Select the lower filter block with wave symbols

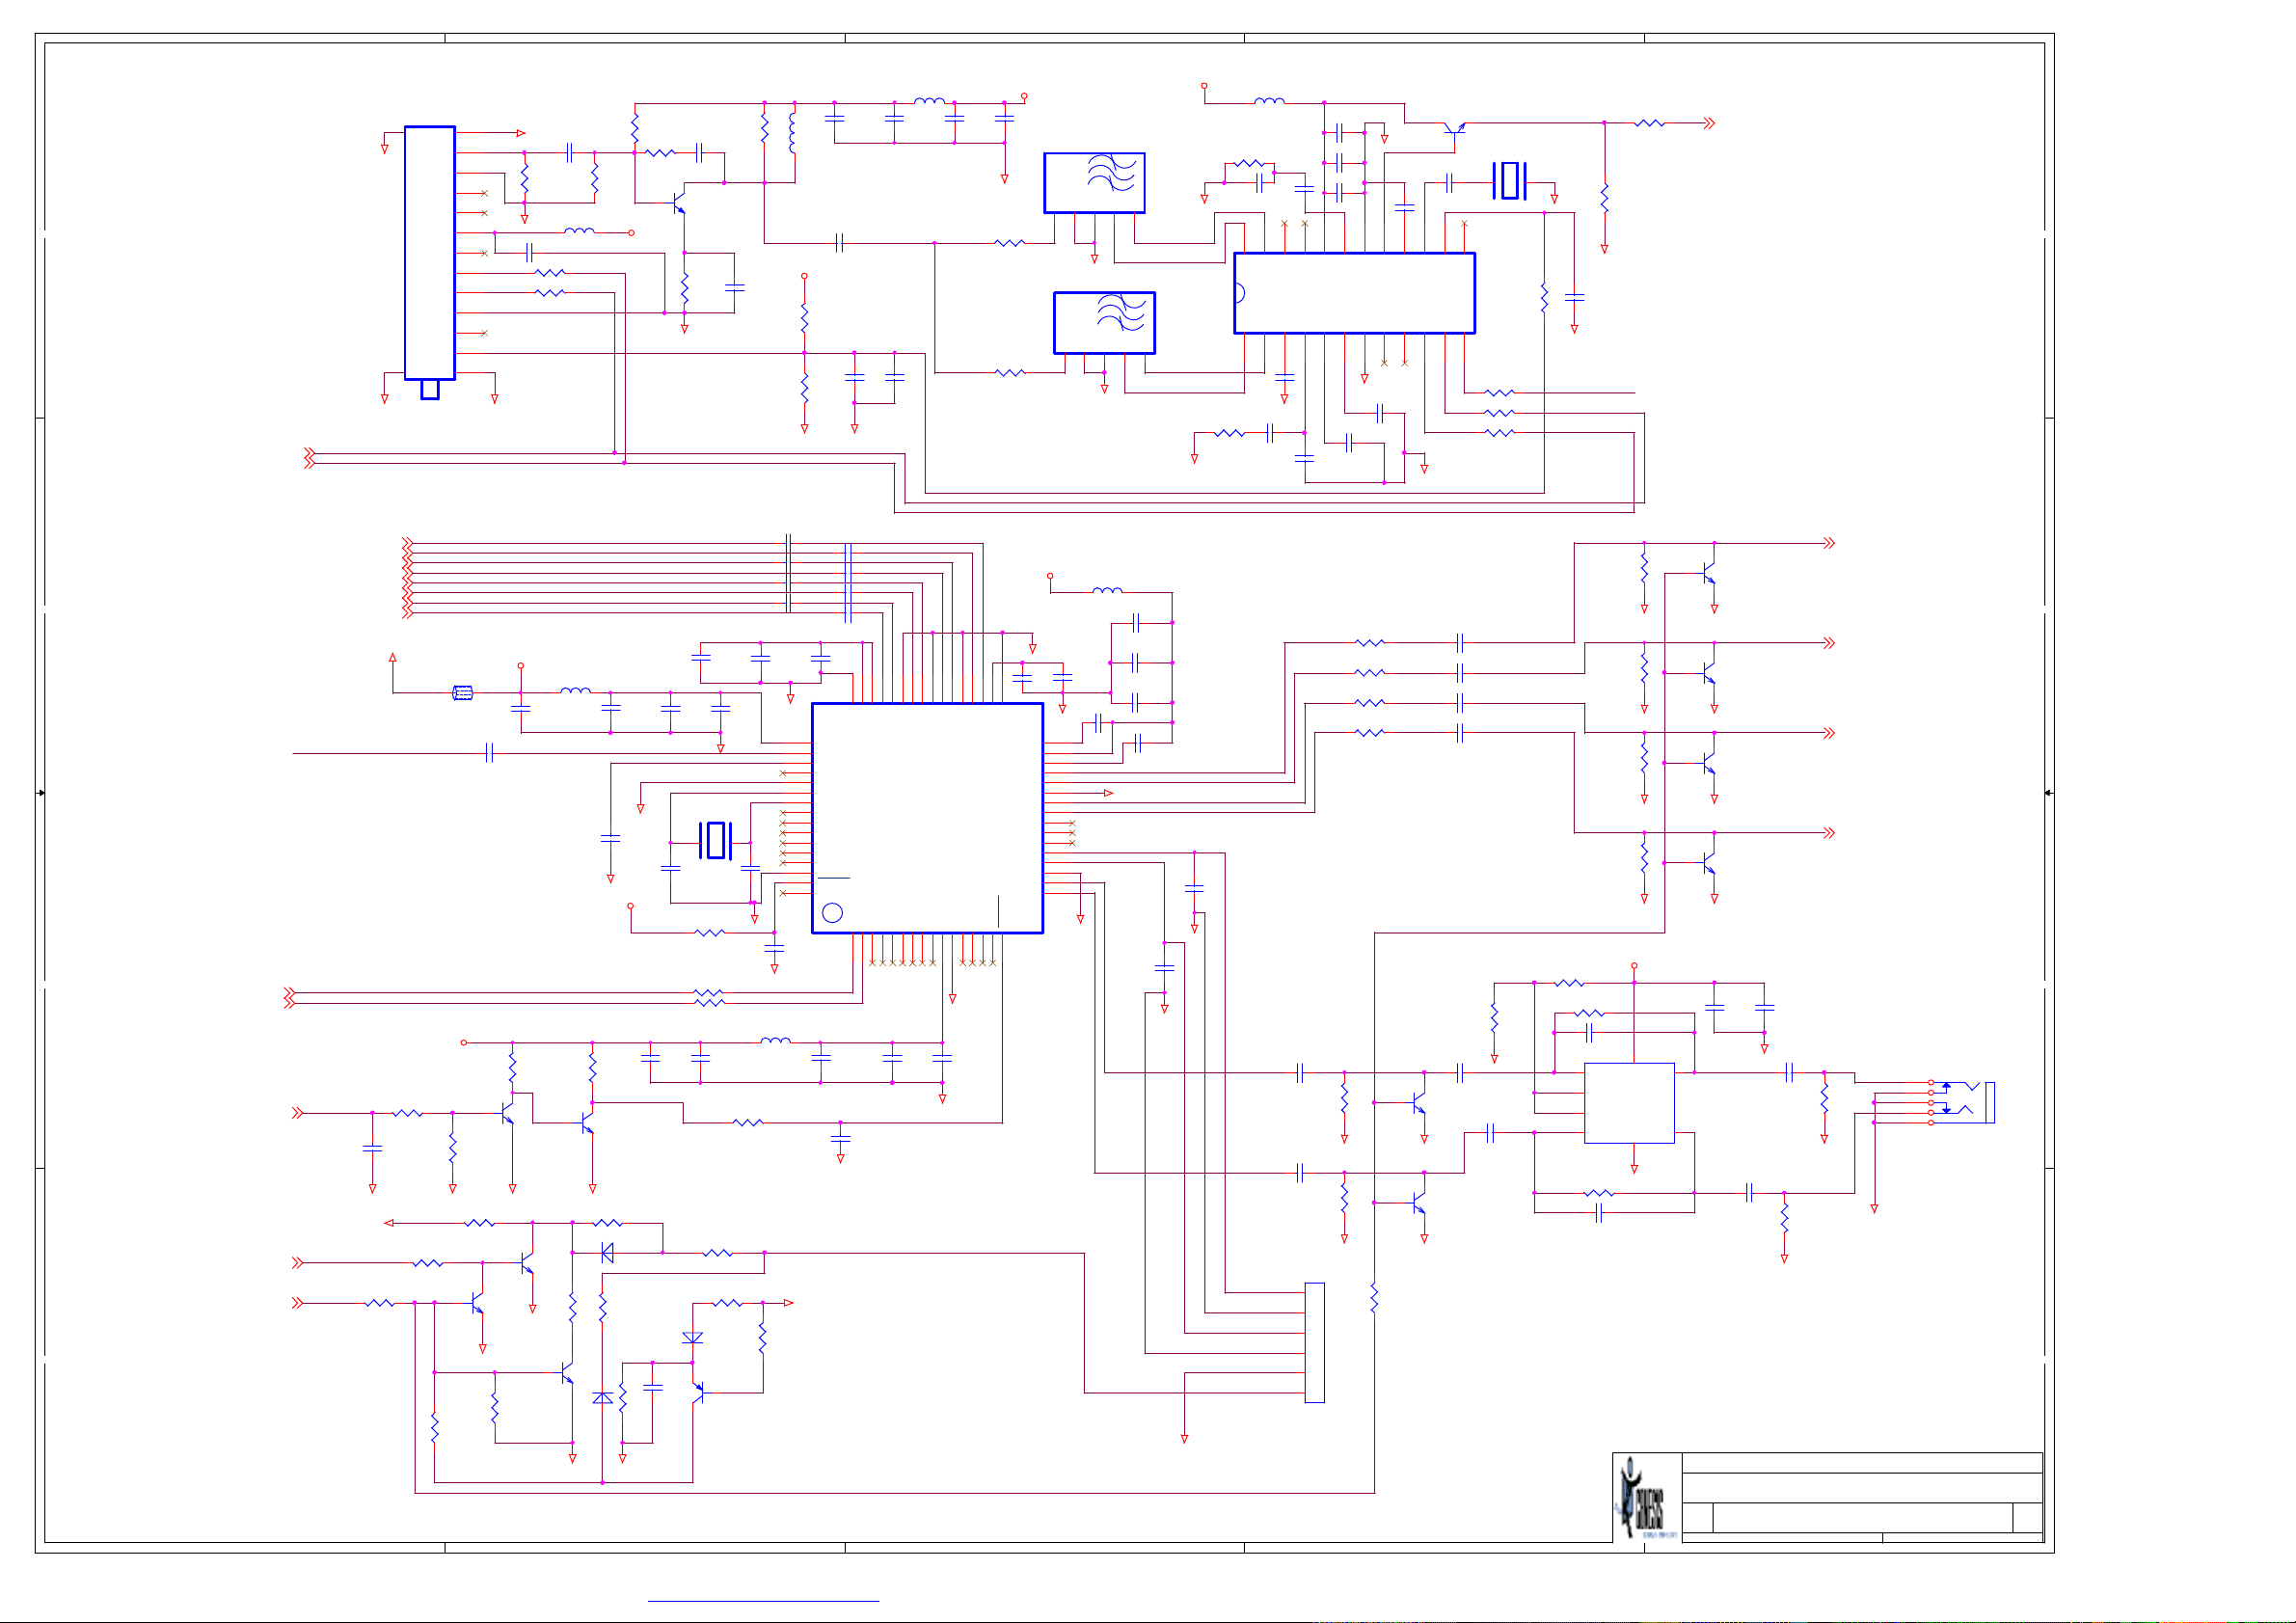(x=1104, y=323)
